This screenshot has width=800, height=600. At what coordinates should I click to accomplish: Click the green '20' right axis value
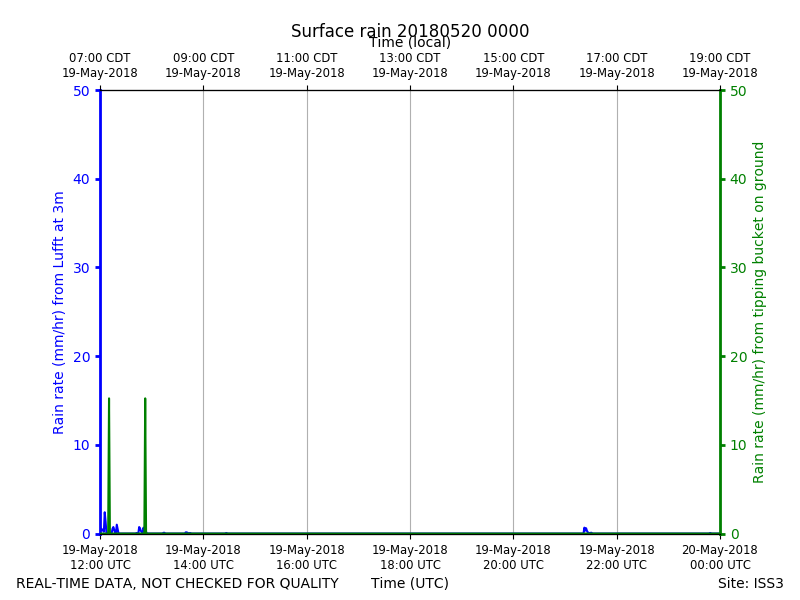[738, 357]
